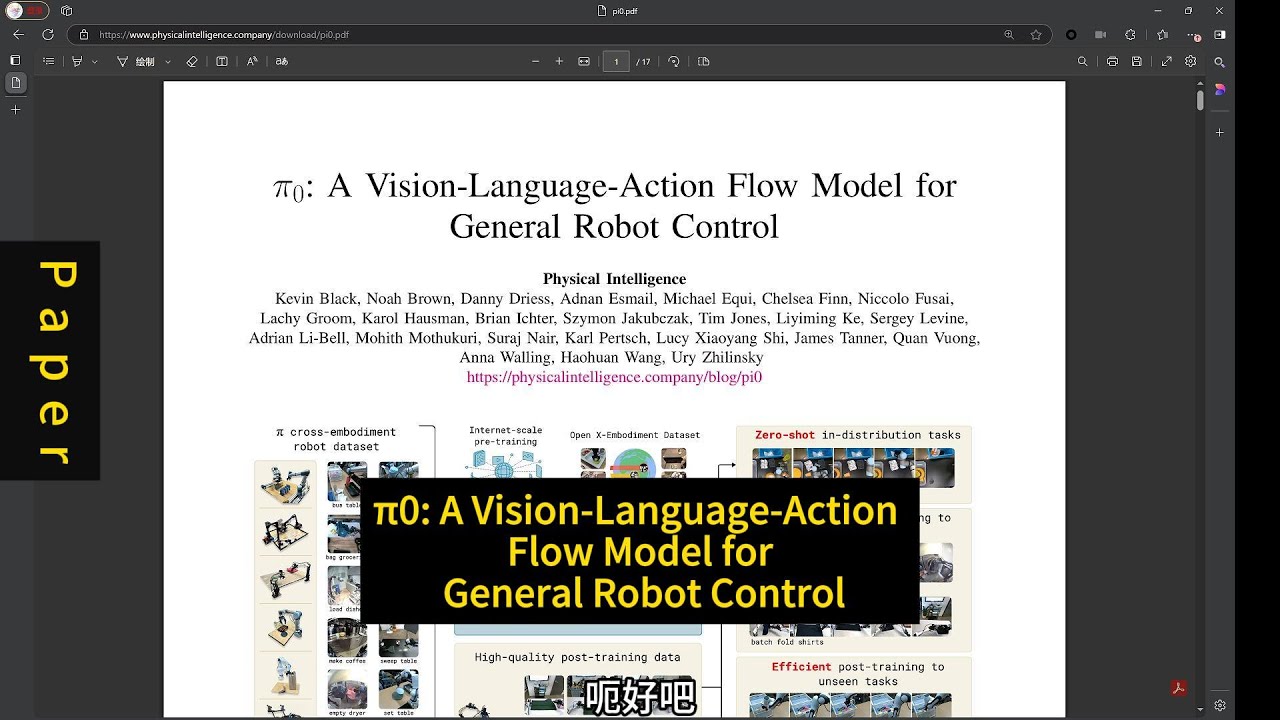Image resolution: width=1280 pixels, height=720 pixels.
Task: Open the Copilot sidebar icon
Action: coord(1220,90)
